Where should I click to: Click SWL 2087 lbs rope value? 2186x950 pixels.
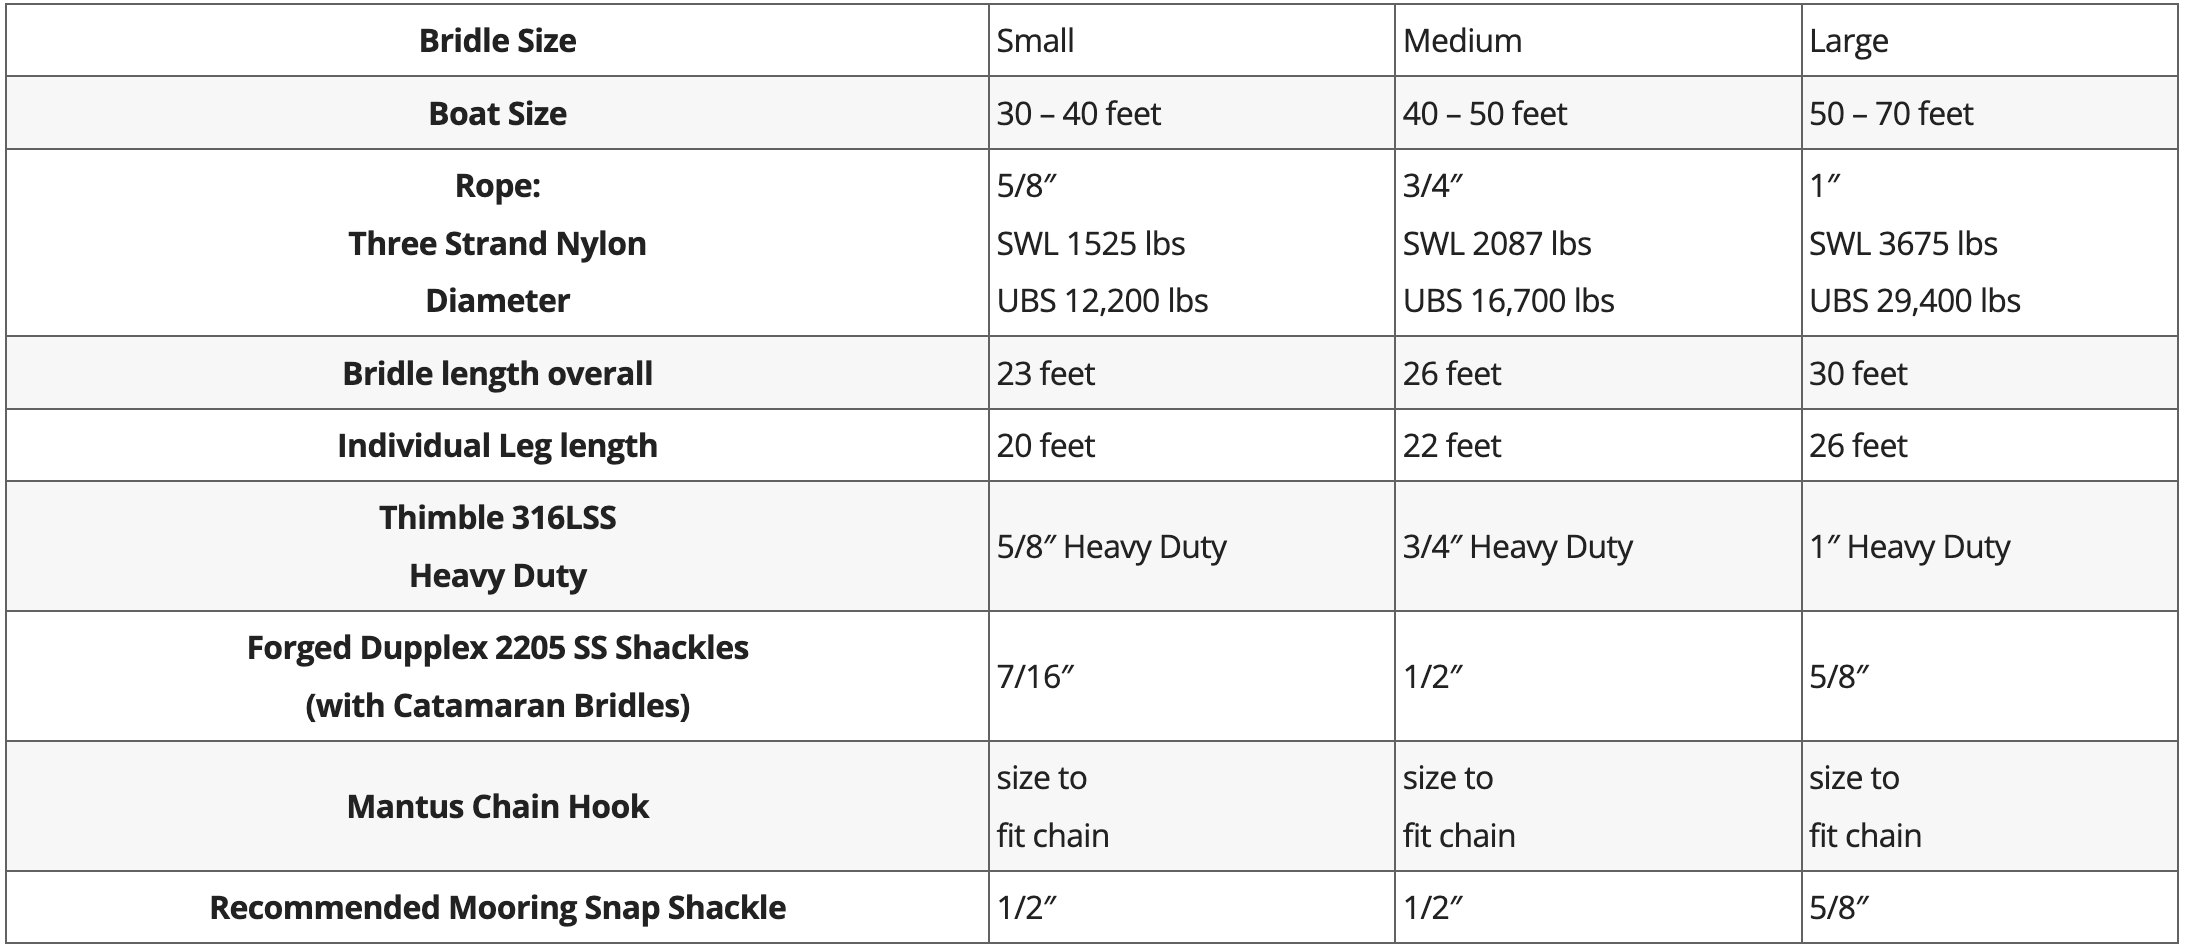coord(1496,243)
